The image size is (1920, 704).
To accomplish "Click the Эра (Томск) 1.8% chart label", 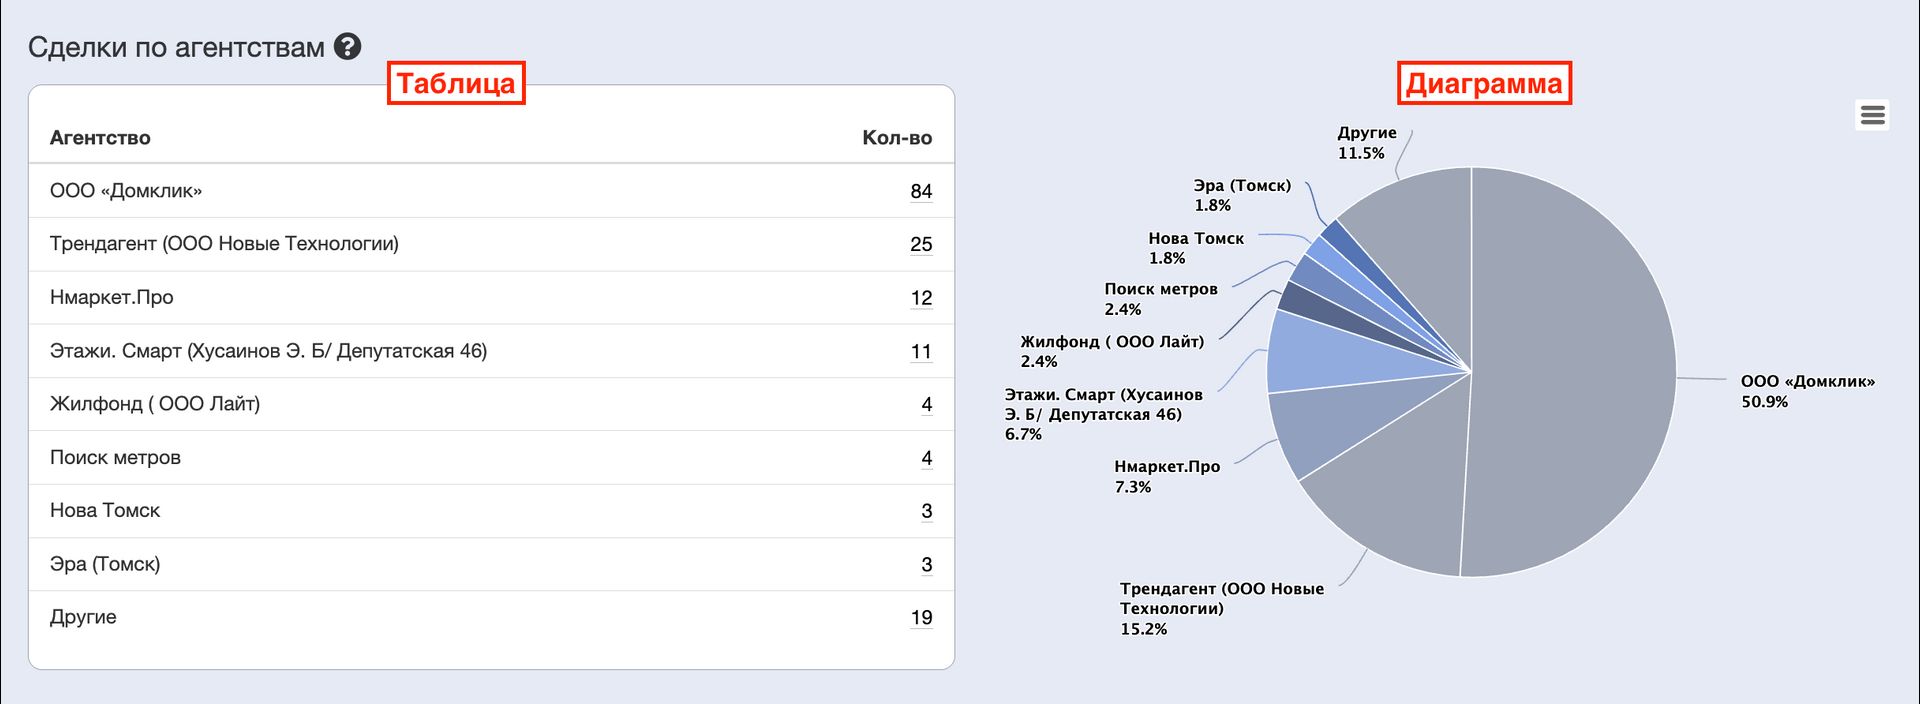I will tap(1242, 195).
